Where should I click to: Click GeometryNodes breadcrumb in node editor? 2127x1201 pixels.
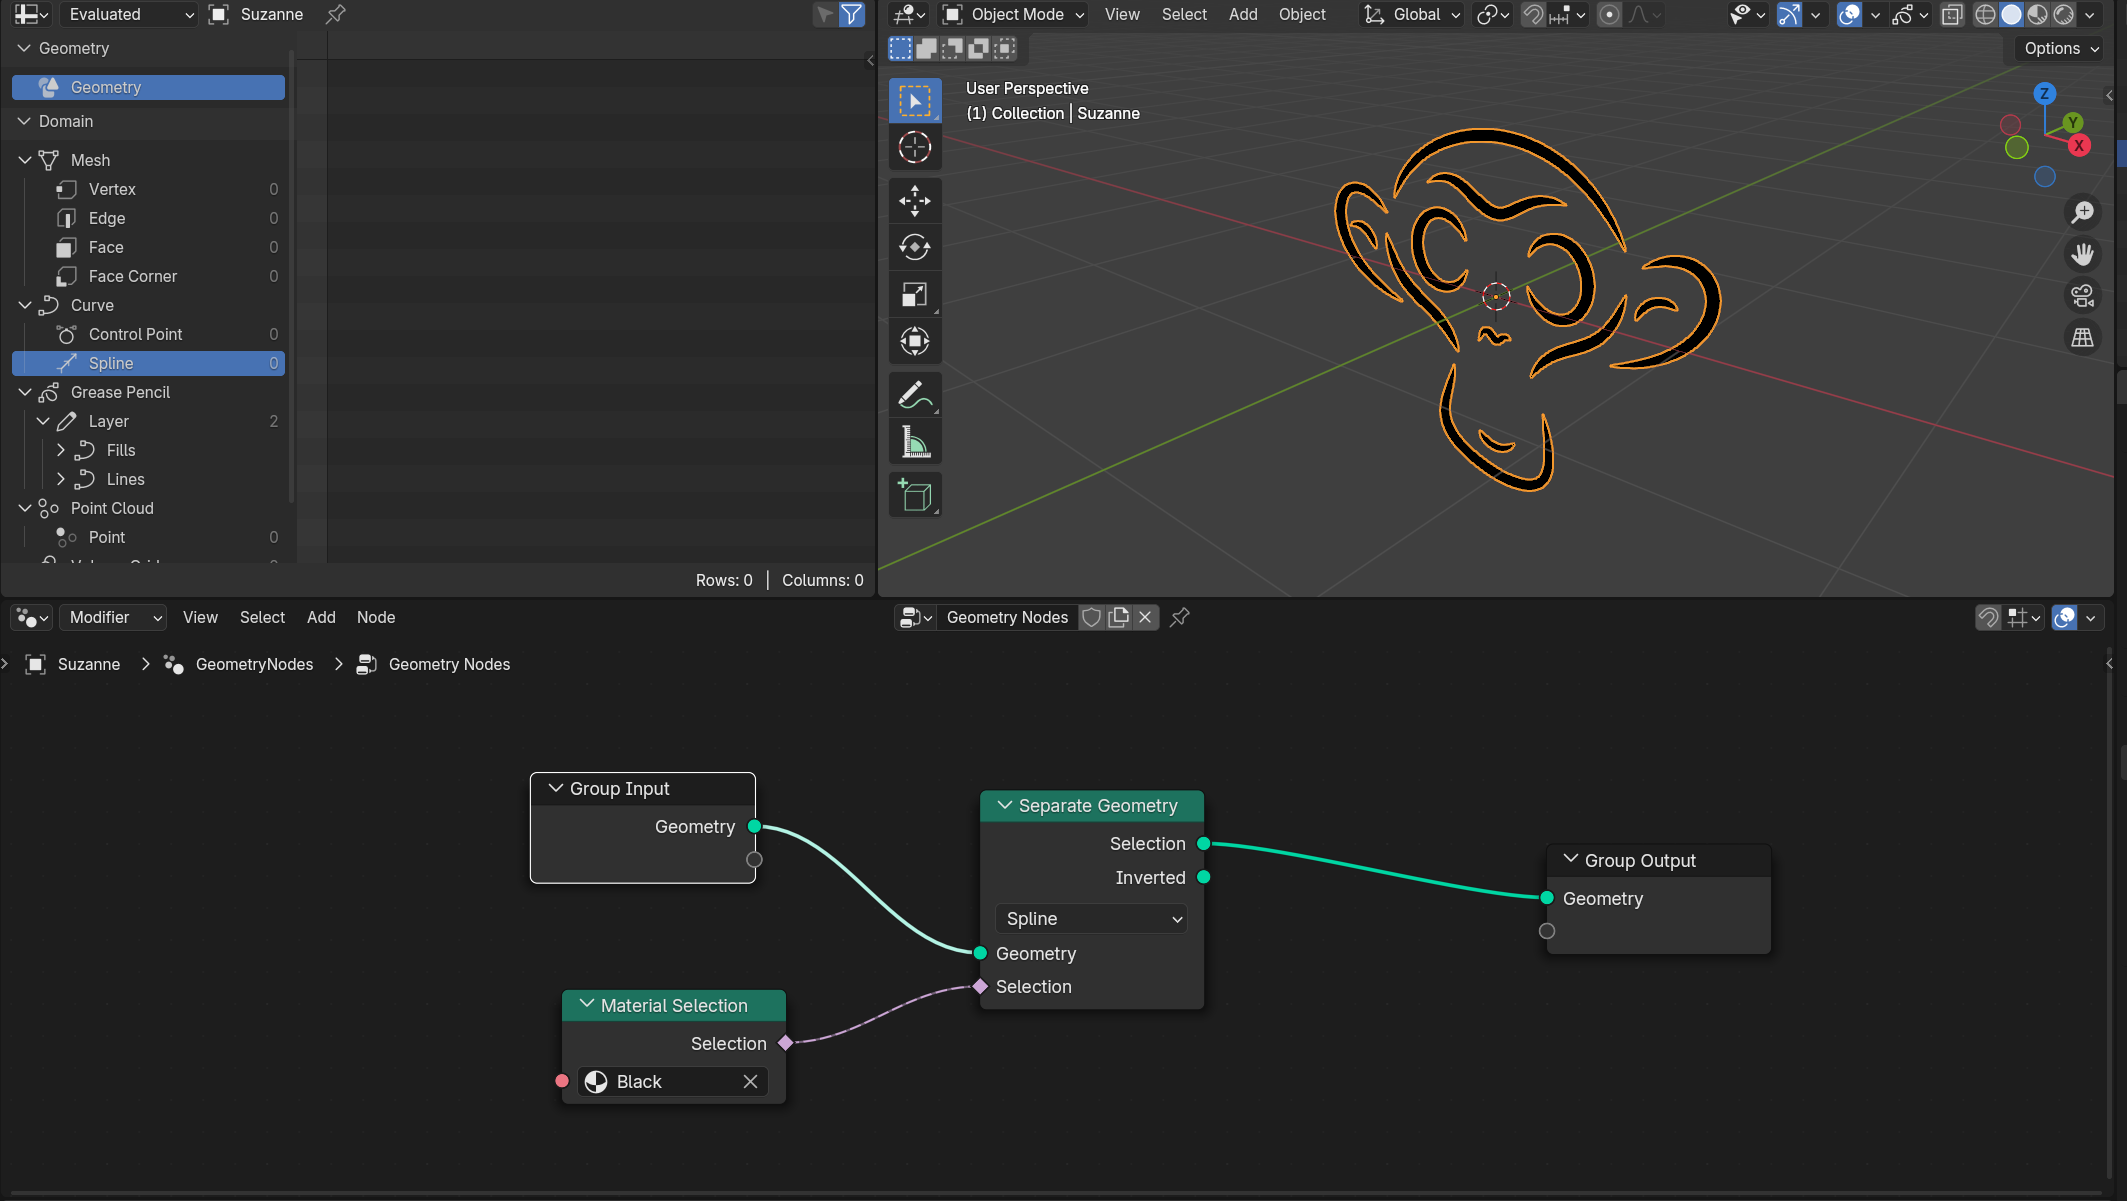pyautogui.click(x=254, y=664)
